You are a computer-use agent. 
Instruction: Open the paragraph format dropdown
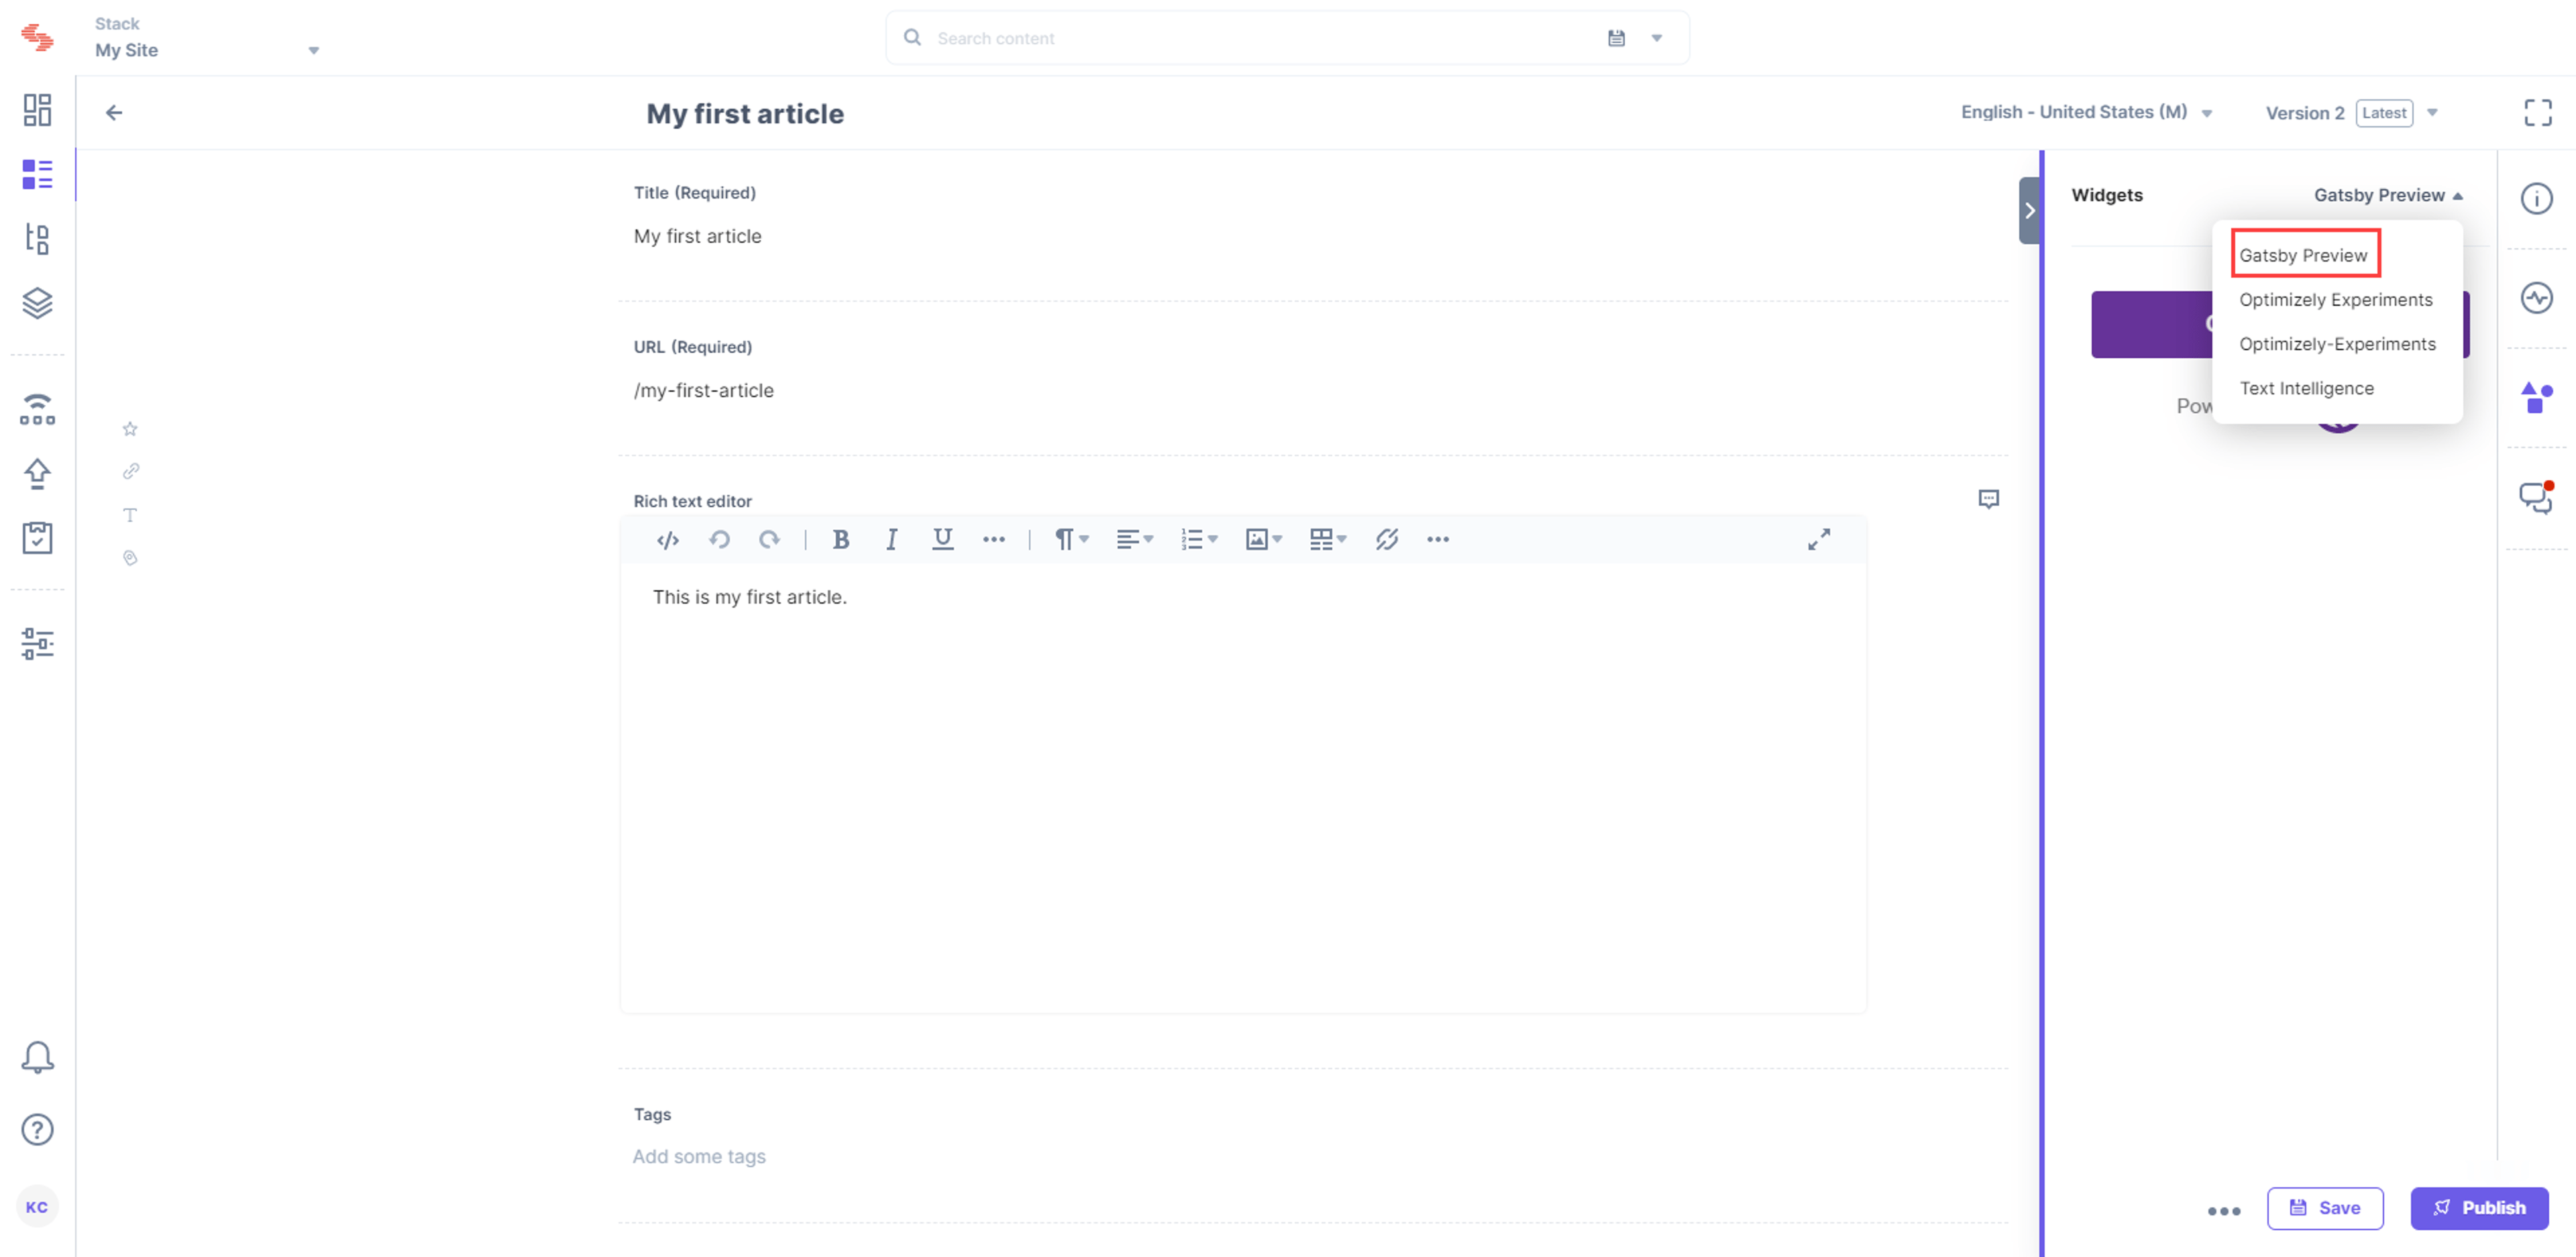tap(1072, 540)
